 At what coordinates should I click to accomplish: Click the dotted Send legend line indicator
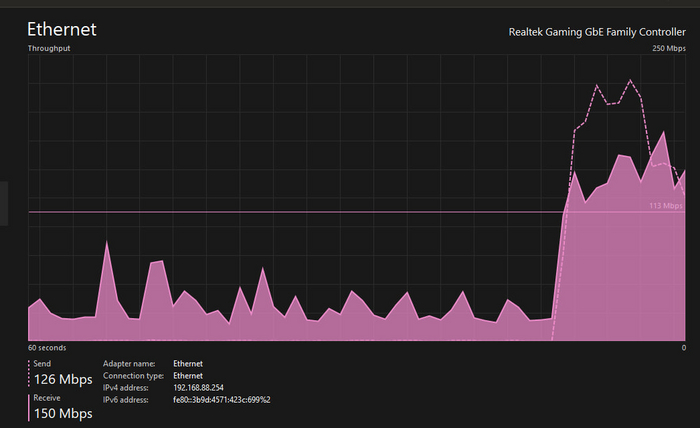tap(29, 372)
